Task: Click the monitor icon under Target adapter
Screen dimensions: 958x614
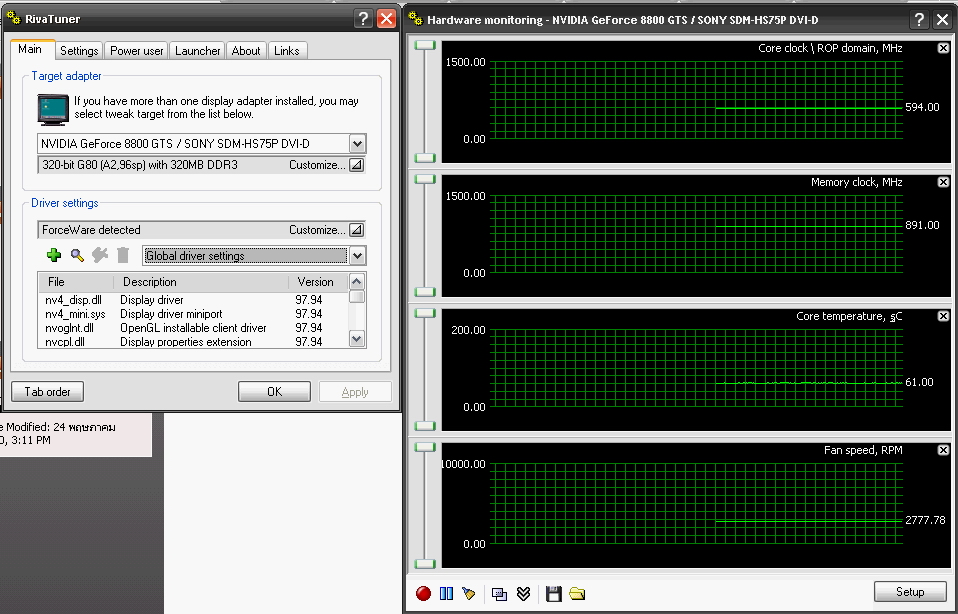Action: tap(53, 110)
